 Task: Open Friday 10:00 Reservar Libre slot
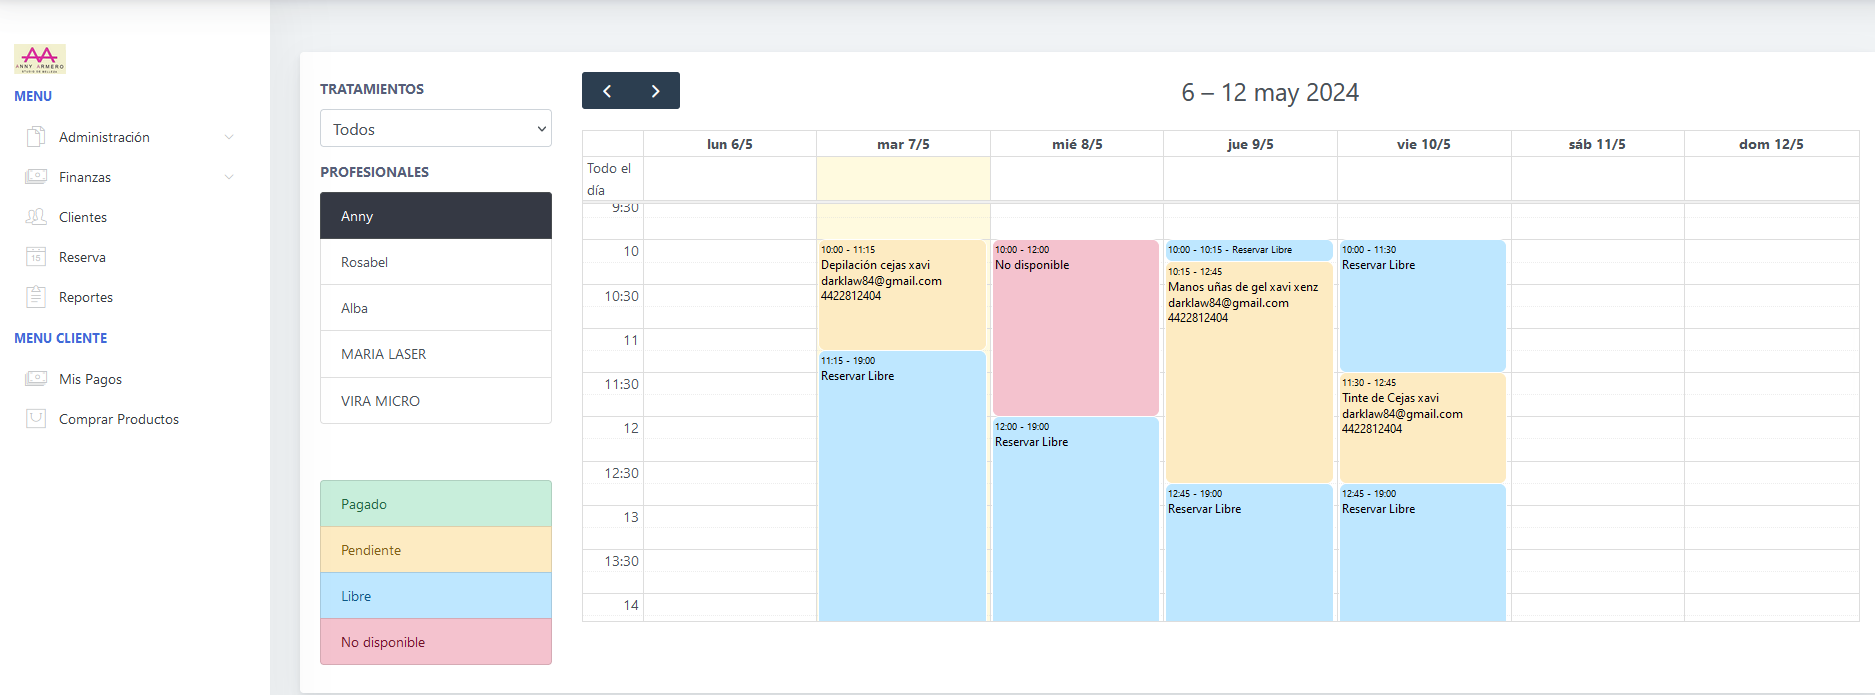1422,306
